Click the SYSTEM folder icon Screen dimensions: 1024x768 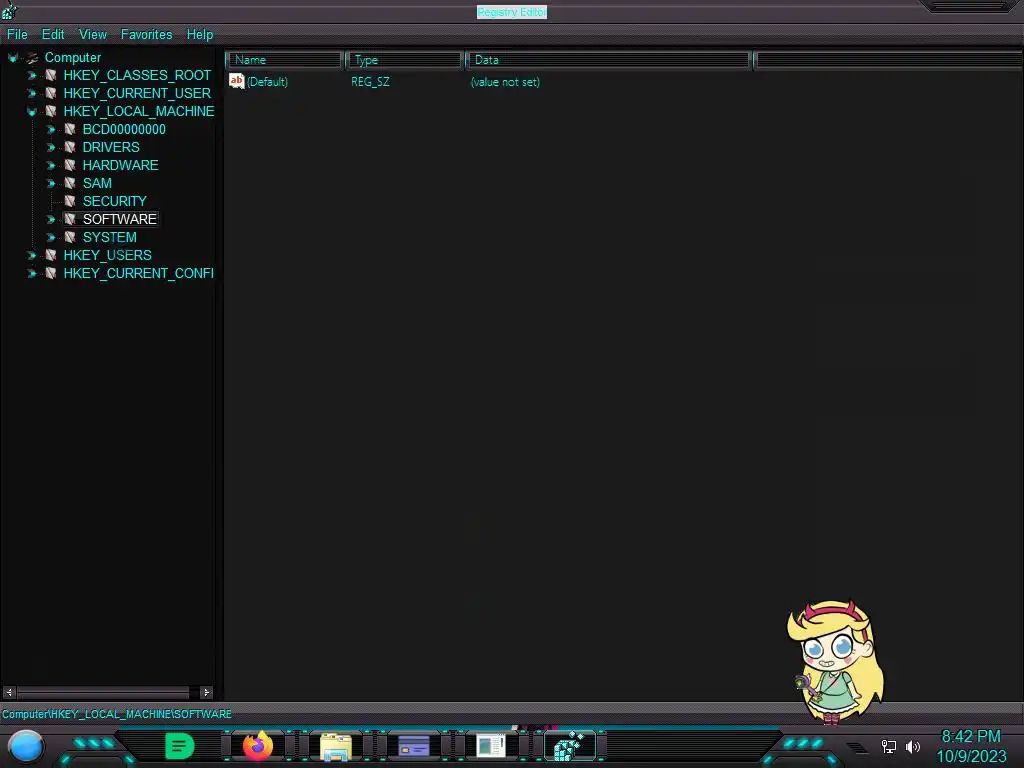[70, 237]
